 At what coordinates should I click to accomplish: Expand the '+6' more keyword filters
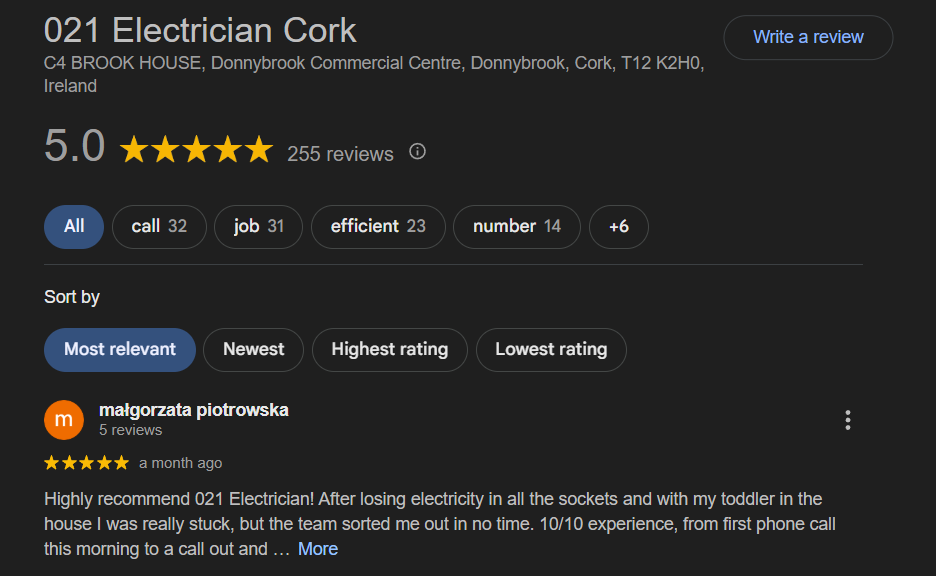619,226
